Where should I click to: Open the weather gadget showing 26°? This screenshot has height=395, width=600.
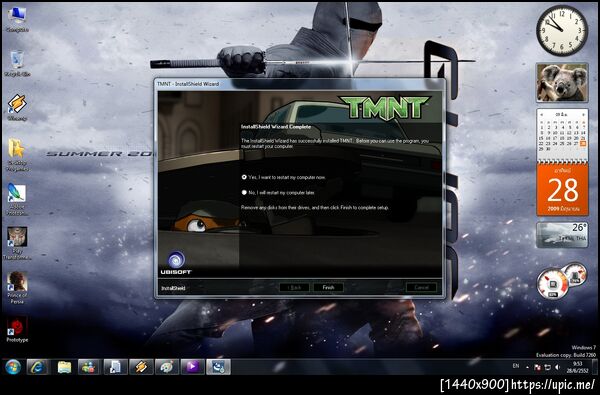coord(562,235)
